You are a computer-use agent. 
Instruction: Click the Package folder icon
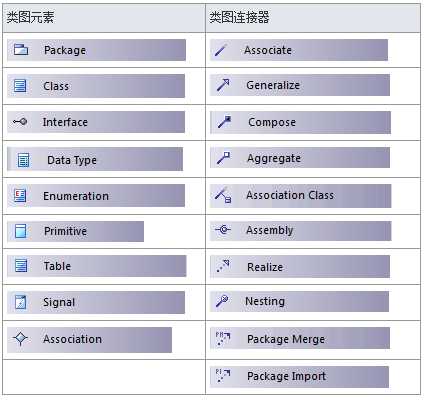21,50
